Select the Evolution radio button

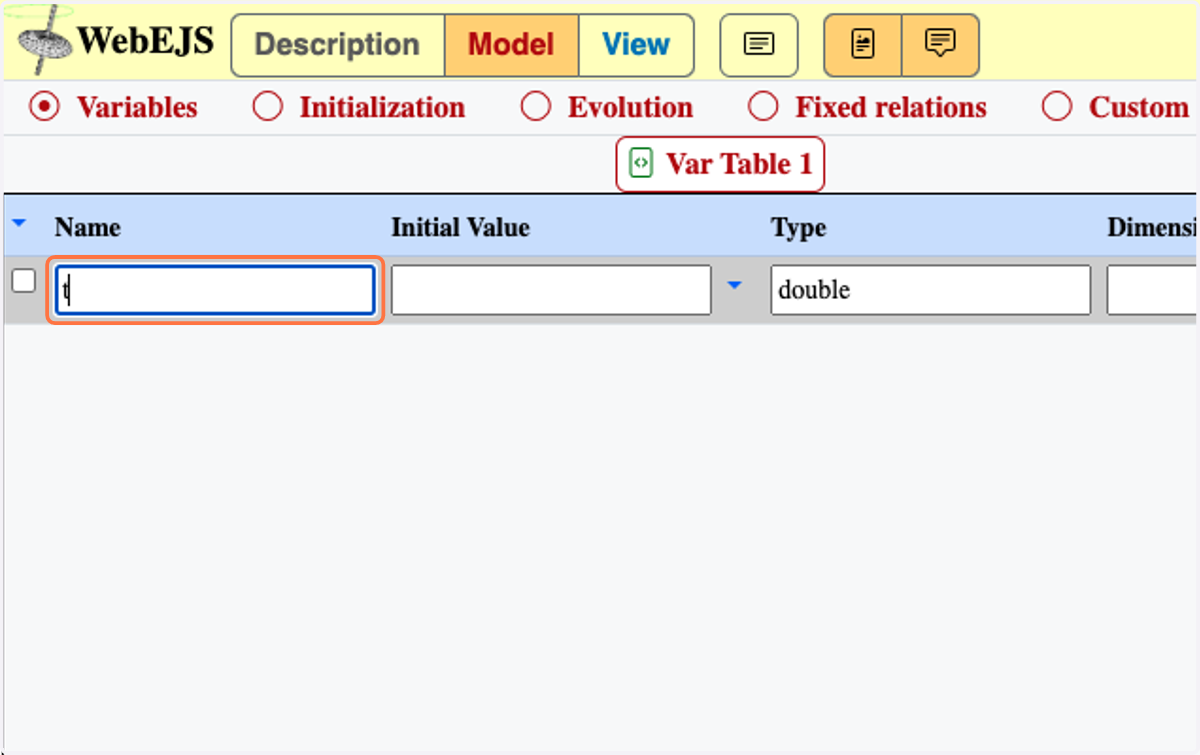pyautogui.click(x=536, y=107)
